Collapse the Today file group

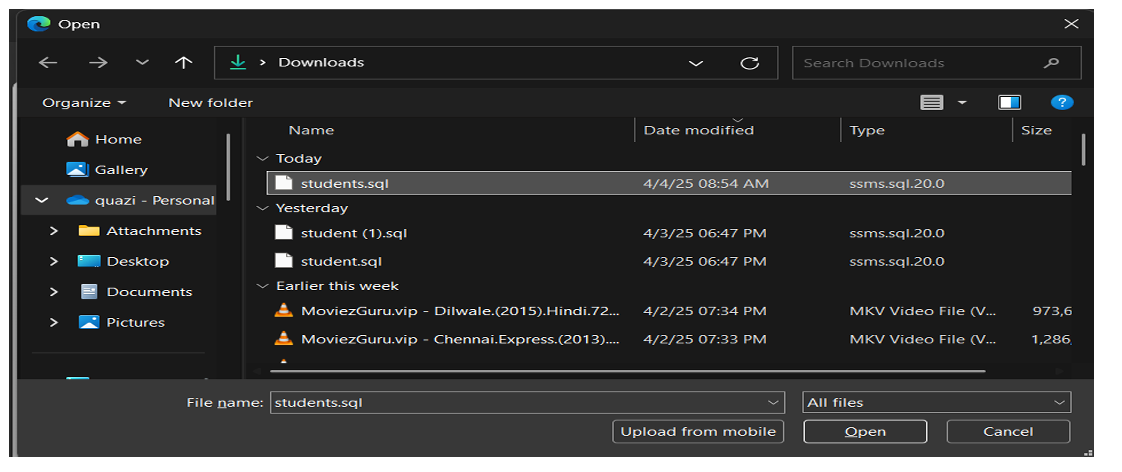(263, 159)
